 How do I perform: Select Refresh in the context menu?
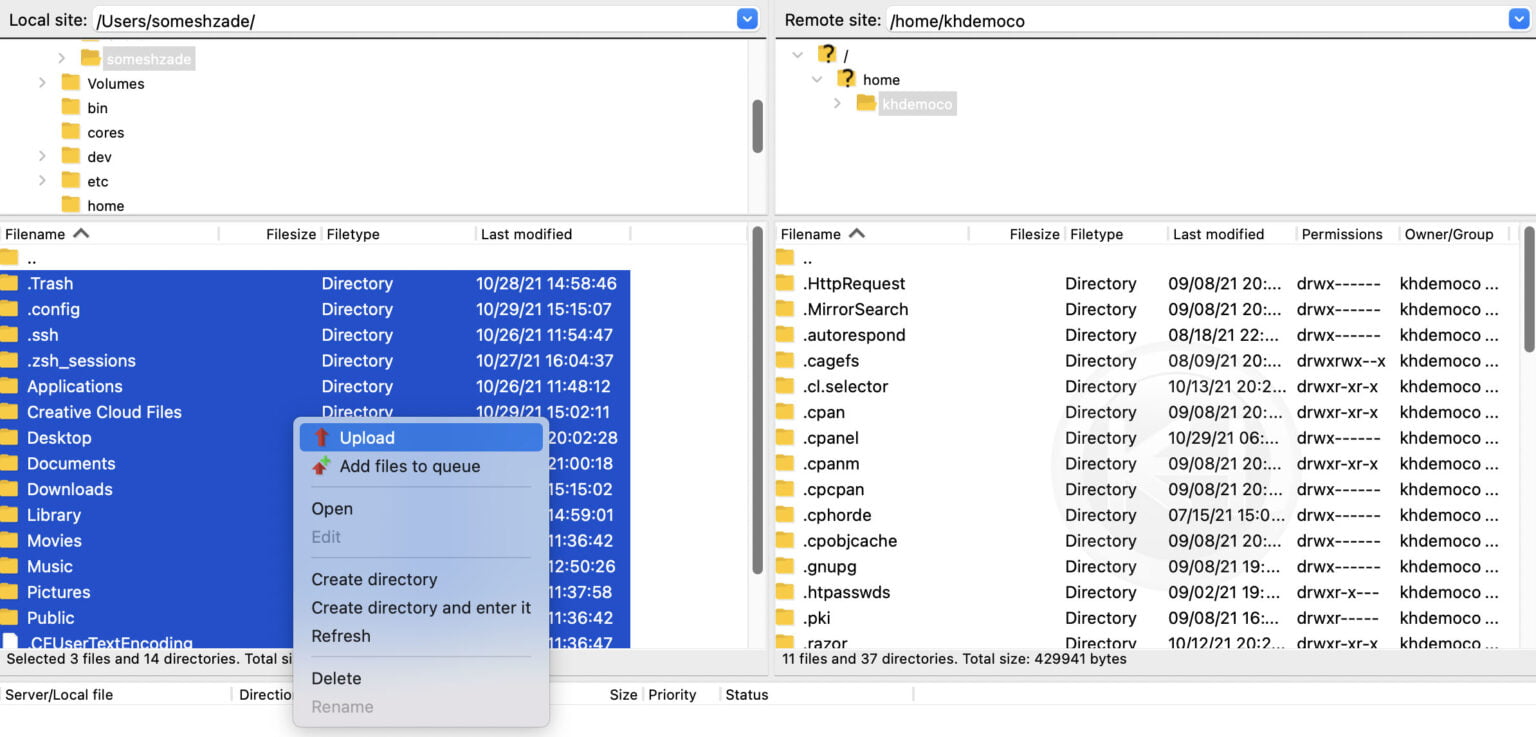click(x=341, y=636)
